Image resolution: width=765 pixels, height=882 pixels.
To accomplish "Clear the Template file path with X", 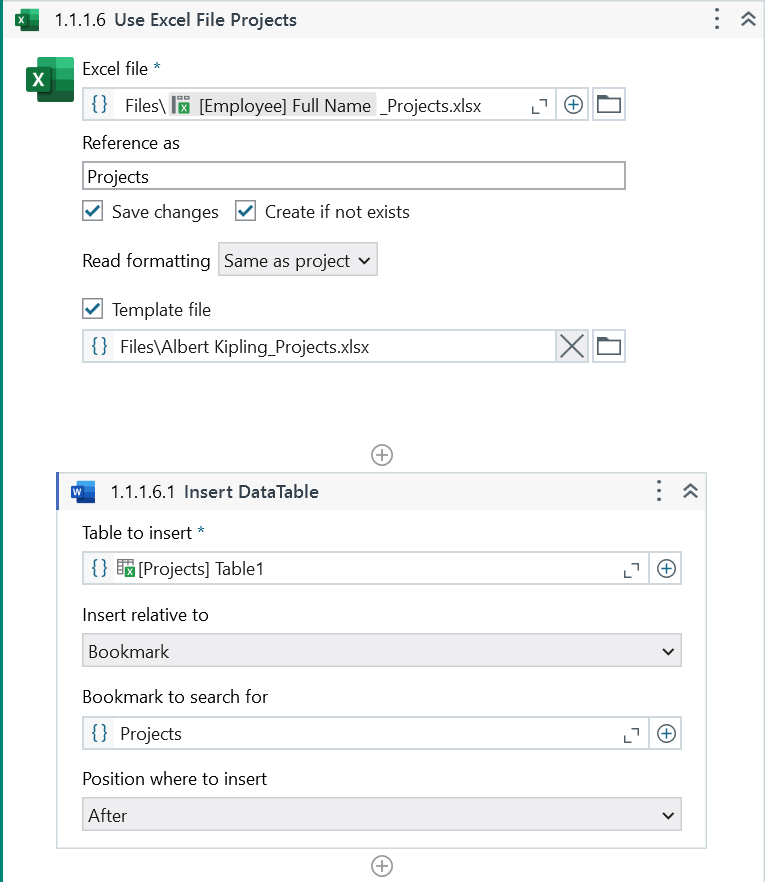I will [x=572, y=347].
